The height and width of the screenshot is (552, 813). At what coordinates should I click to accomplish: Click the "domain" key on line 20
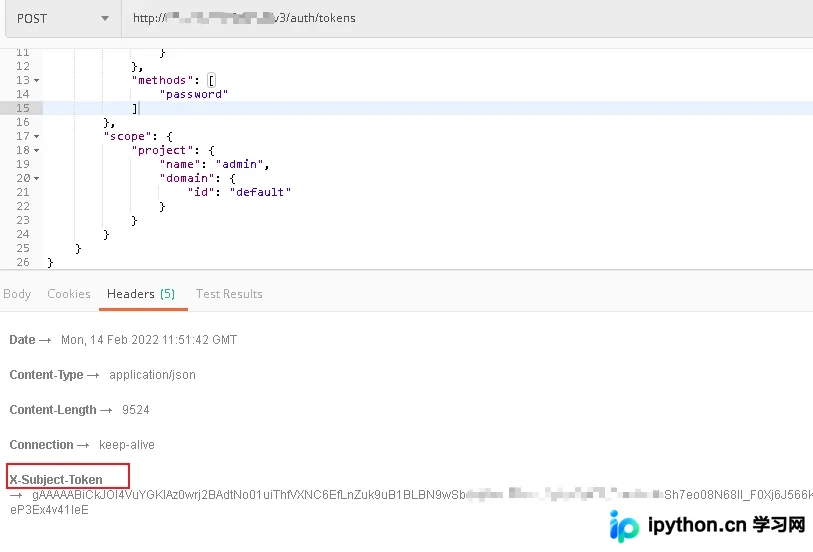click(187, 178)
